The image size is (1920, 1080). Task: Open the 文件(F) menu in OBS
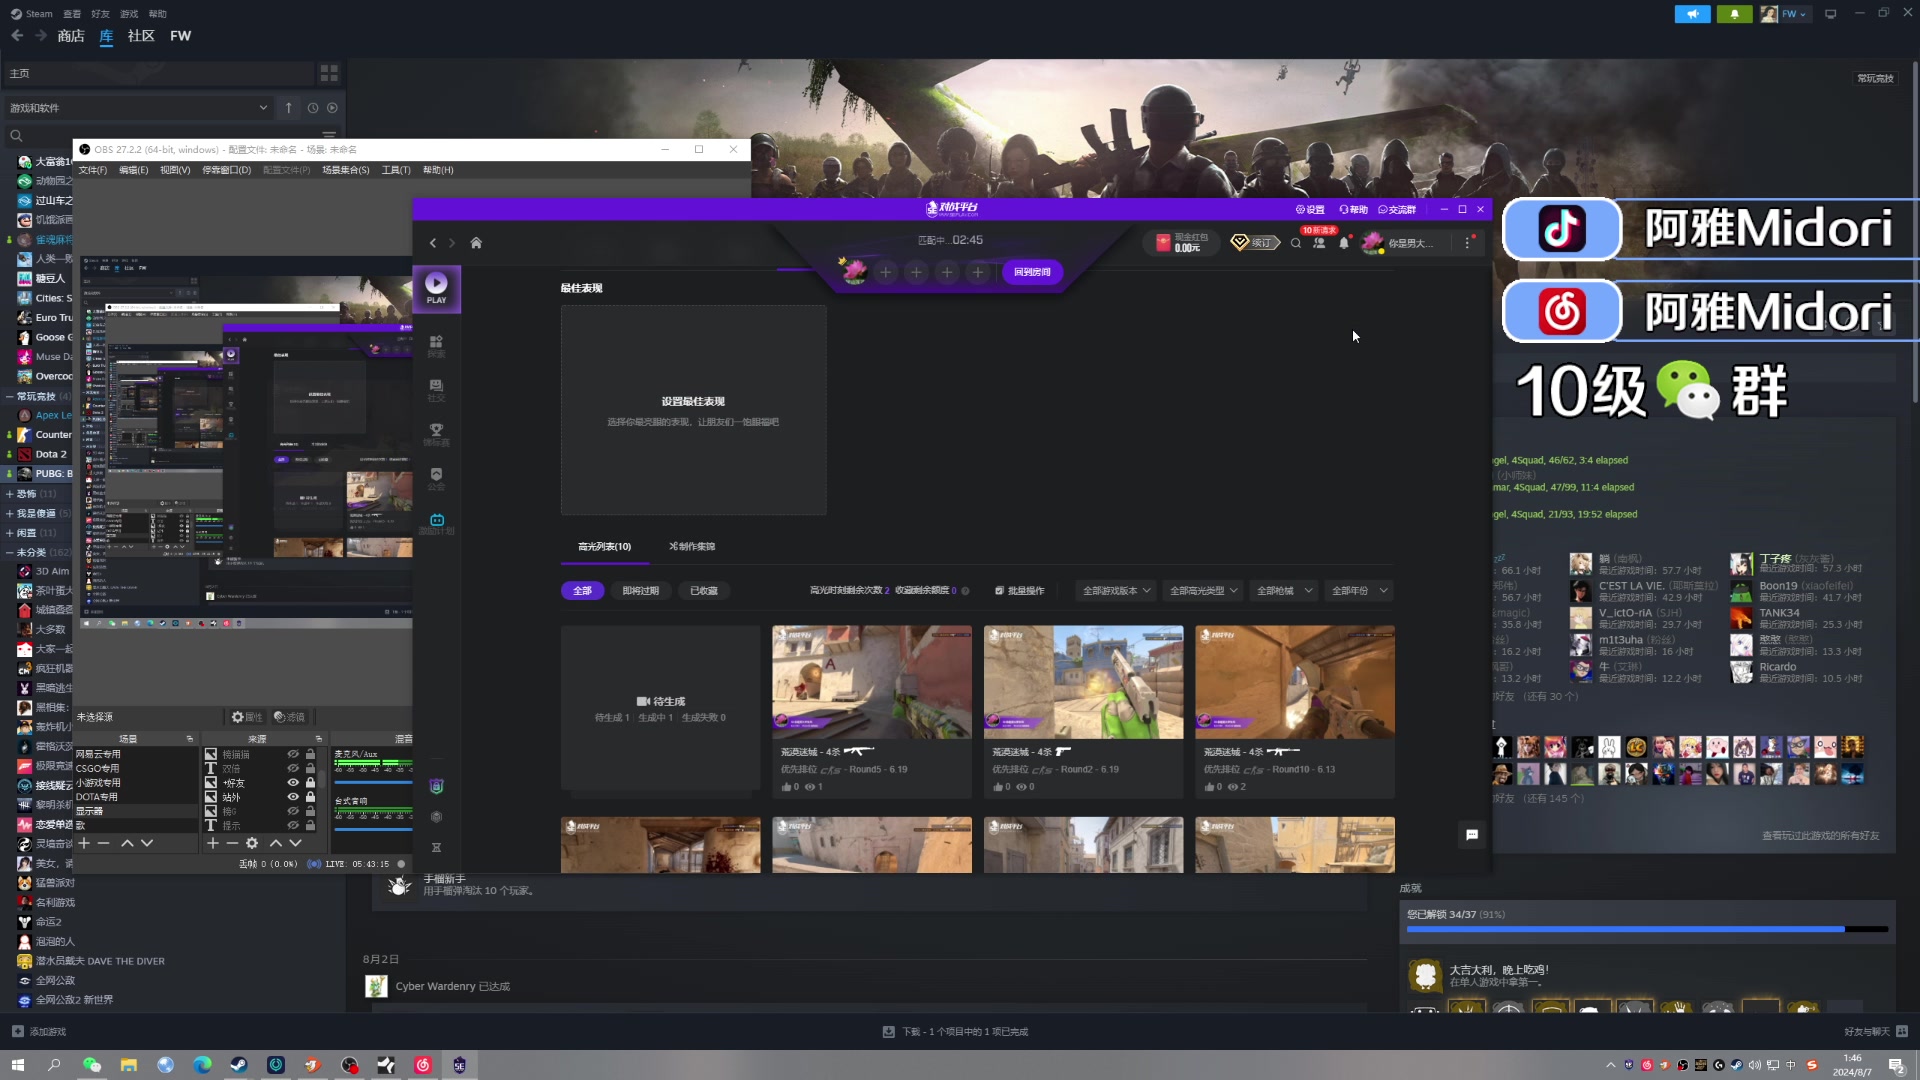point(93,170)
